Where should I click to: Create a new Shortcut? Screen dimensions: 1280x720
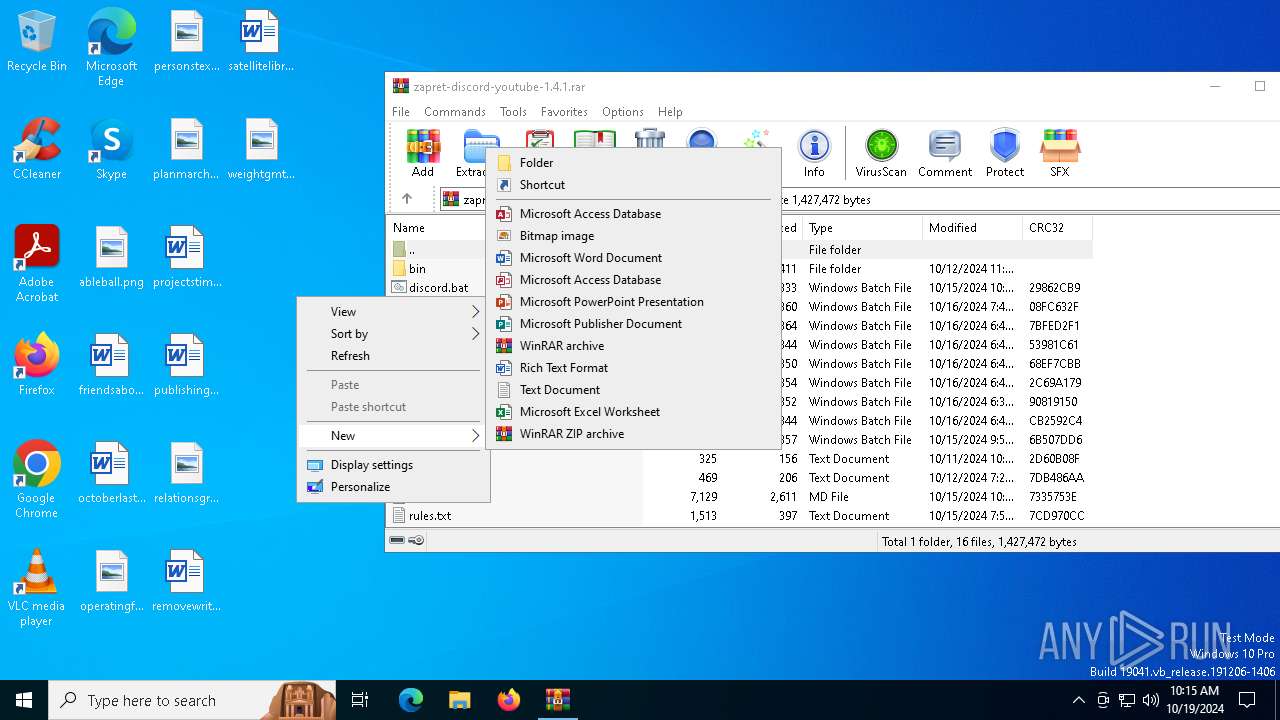pos(634,185)
